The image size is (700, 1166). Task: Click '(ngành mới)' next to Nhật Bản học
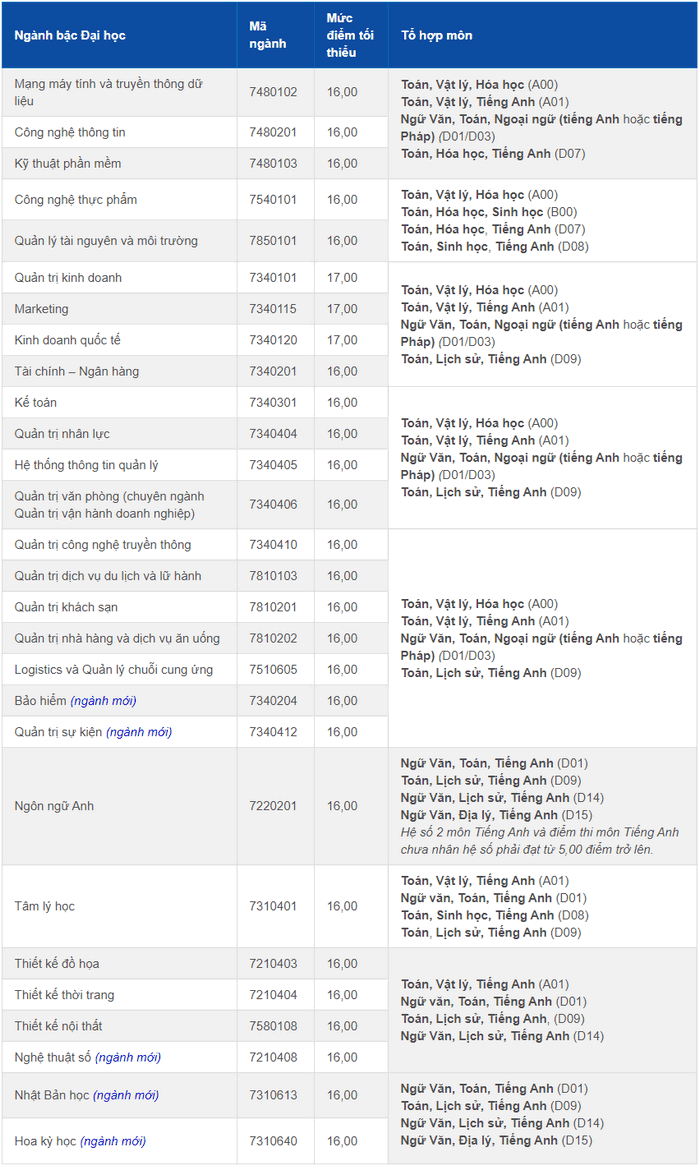point(126,1095)
